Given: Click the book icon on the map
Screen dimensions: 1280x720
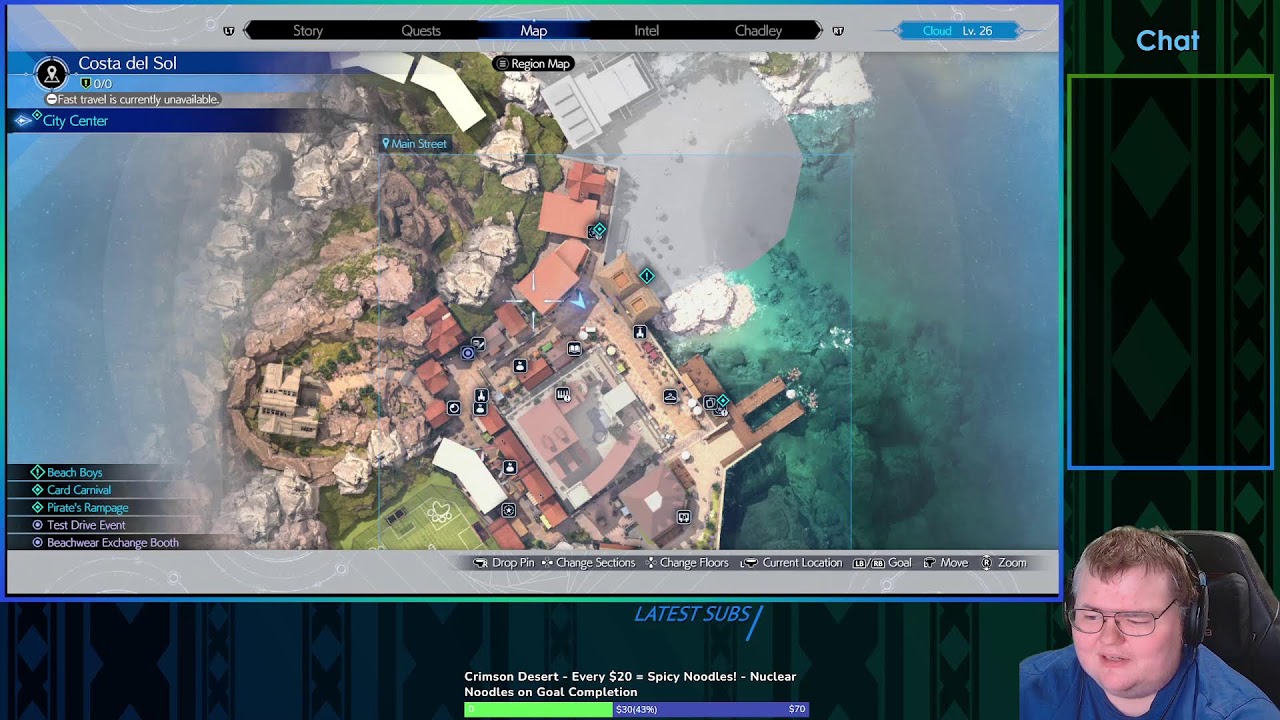Looking at the screenshot, I should tap(574, 349).
